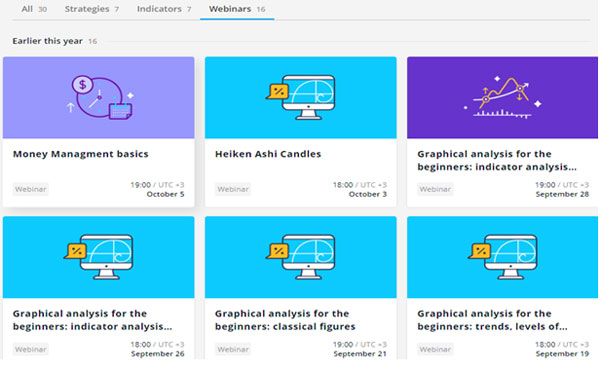This screenshot has height=370, width=600.
Task: Click the September 19 date text
Action: (x=562, y=354)
